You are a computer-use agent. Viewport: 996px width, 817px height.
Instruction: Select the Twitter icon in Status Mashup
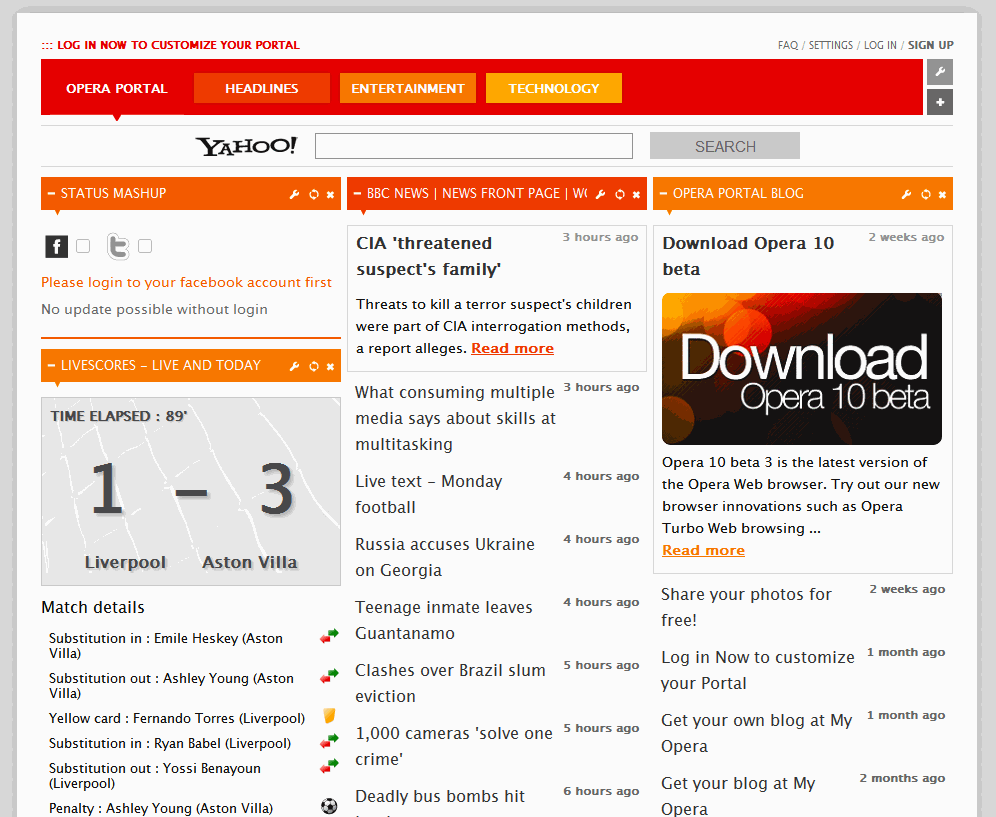pos(119,246)
